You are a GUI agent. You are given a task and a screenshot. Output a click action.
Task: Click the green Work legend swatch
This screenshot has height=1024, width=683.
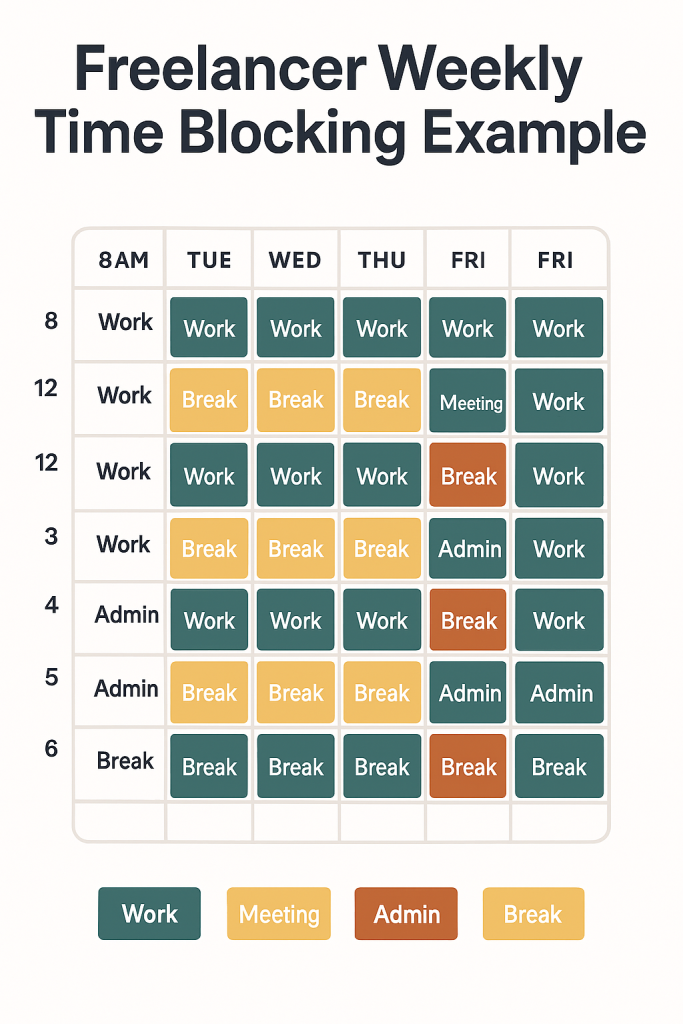(149, 914)
